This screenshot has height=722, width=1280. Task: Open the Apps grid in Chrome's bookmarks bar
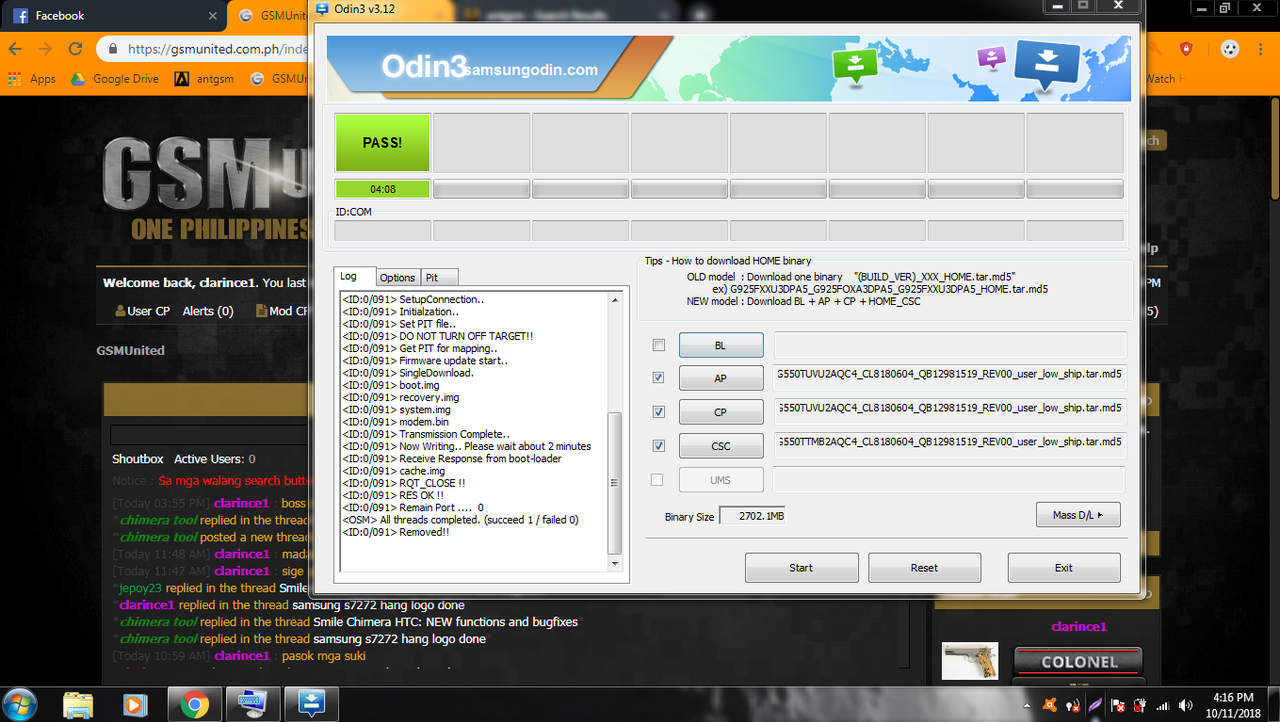[32, 79]
